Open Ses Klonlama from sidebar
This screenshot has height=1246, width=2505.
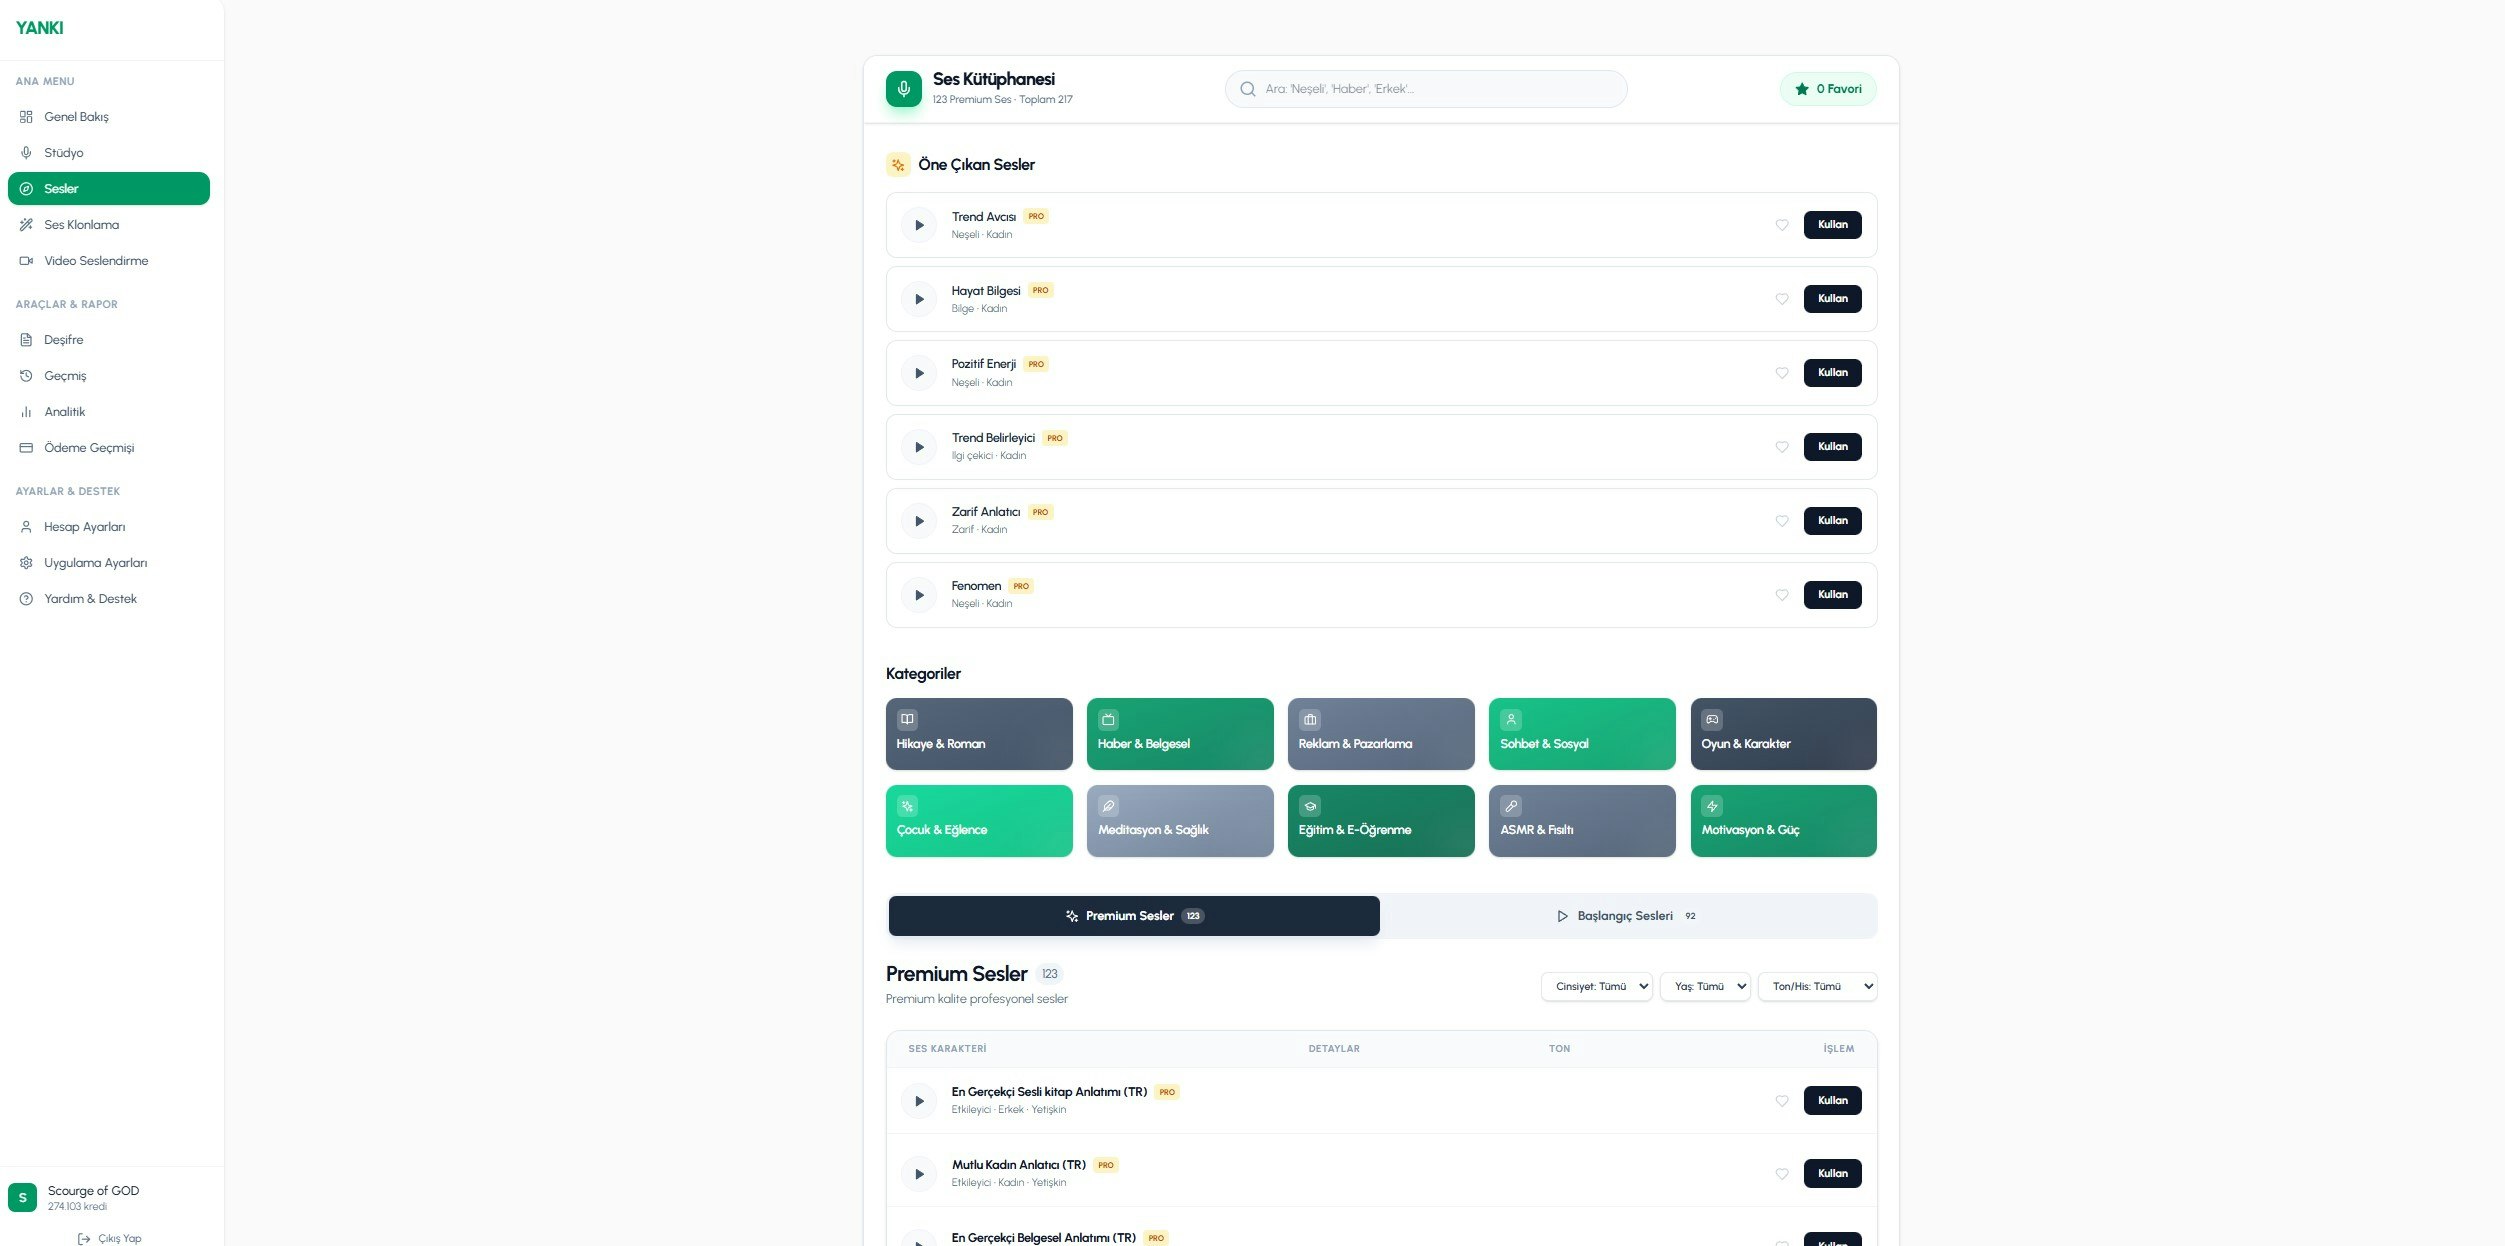[81, 225]
